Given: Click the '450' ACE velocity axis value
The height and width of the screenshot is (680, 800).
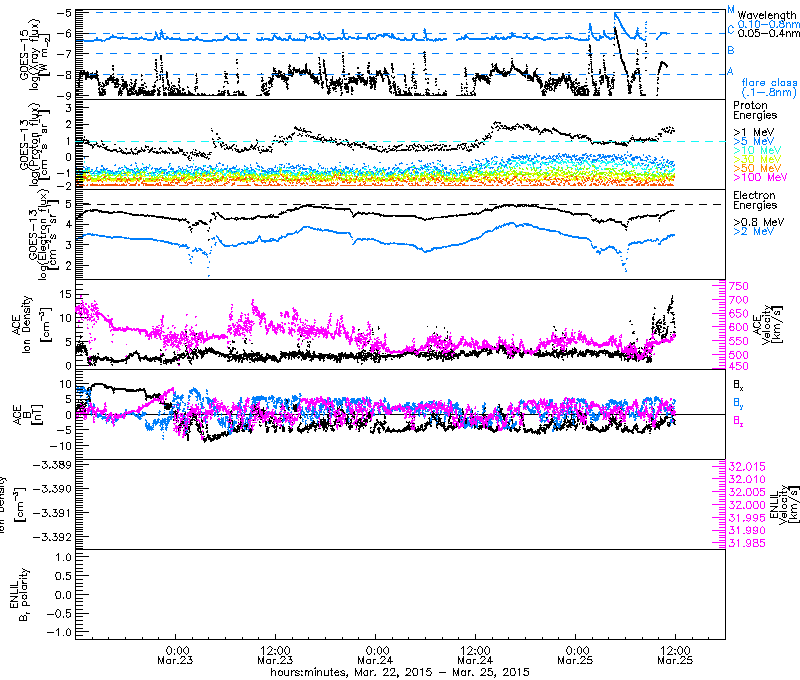Looking at the screenshot, I should tap(739, 366).
